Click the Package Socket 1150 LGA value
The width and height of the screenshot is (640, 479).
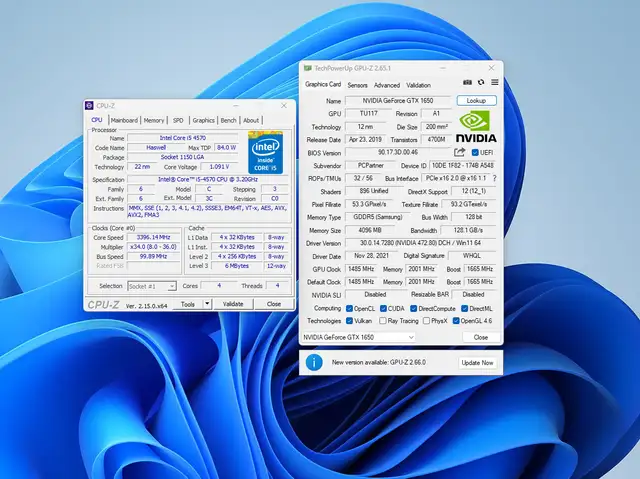pos(182,157)
